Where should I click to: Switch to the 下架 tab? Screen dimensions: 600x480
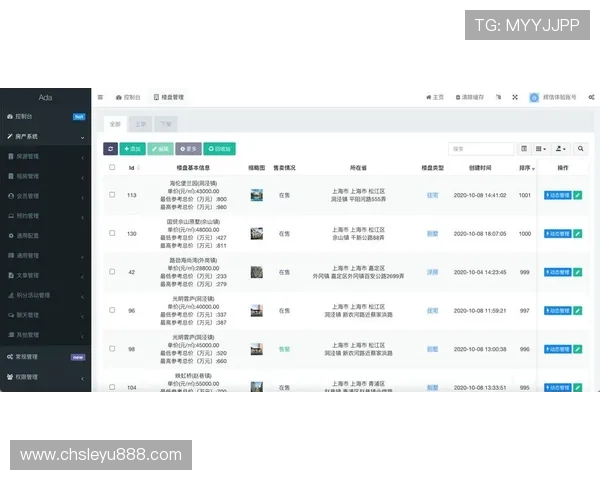[x=166, y=124]
